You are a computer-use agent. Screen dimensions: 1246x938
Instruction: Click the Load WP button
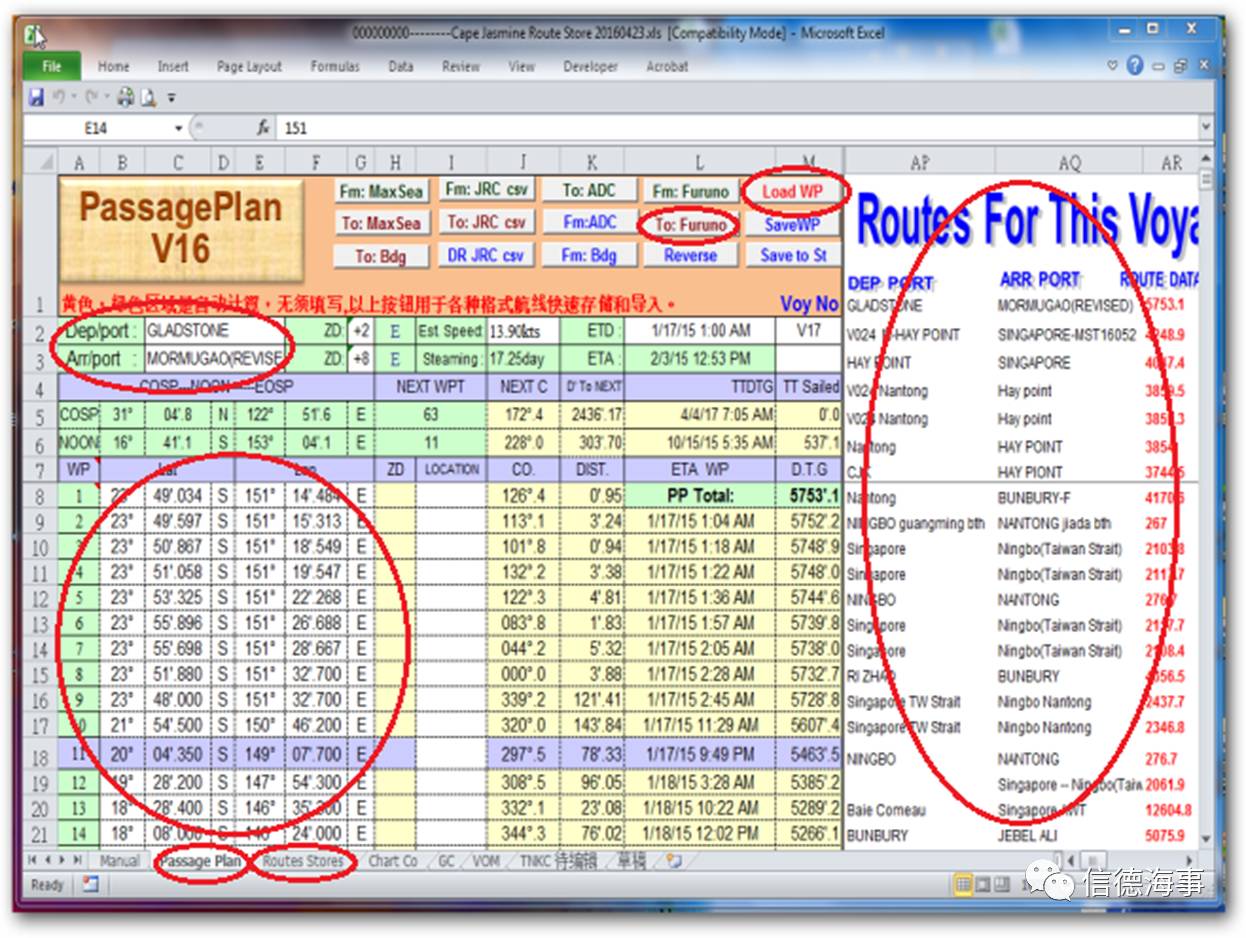pos(793,191)
